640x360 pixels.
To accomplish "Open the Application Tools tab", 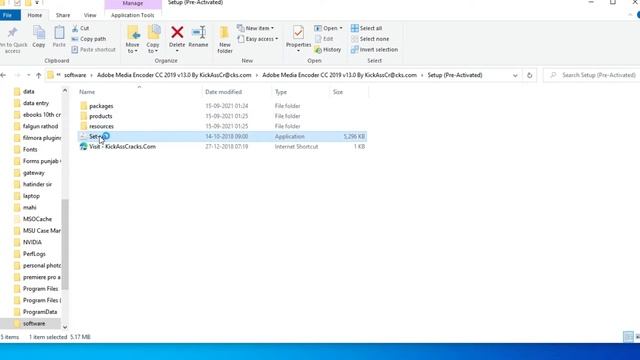I will click(133, 15).
